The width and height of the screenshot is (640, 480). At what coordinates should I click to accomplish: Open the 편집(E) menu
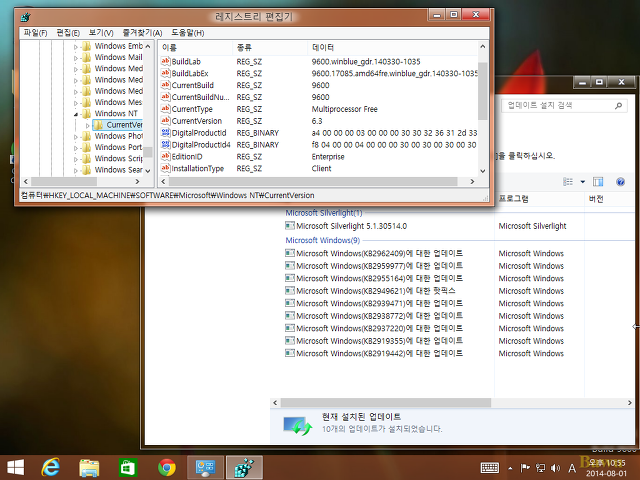pyautogui.click(x=68, y=33)
